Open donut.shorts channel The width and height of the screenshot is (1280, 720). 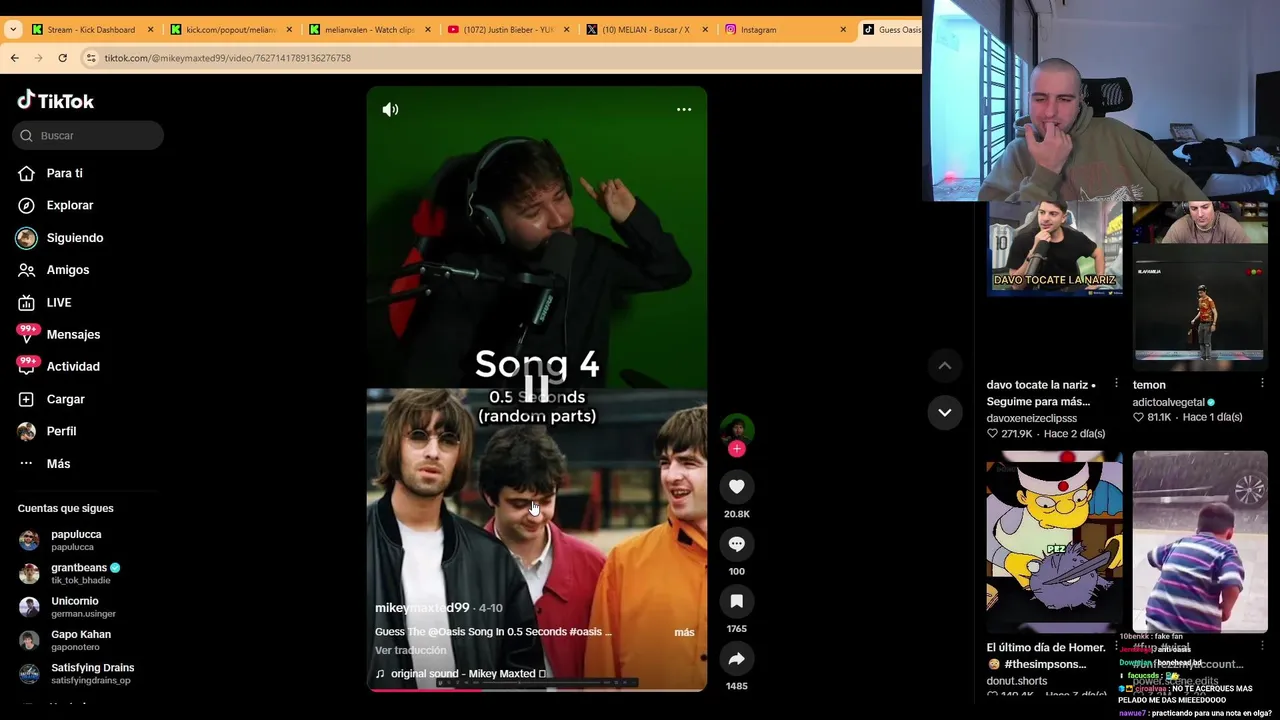click(1017, 681)
